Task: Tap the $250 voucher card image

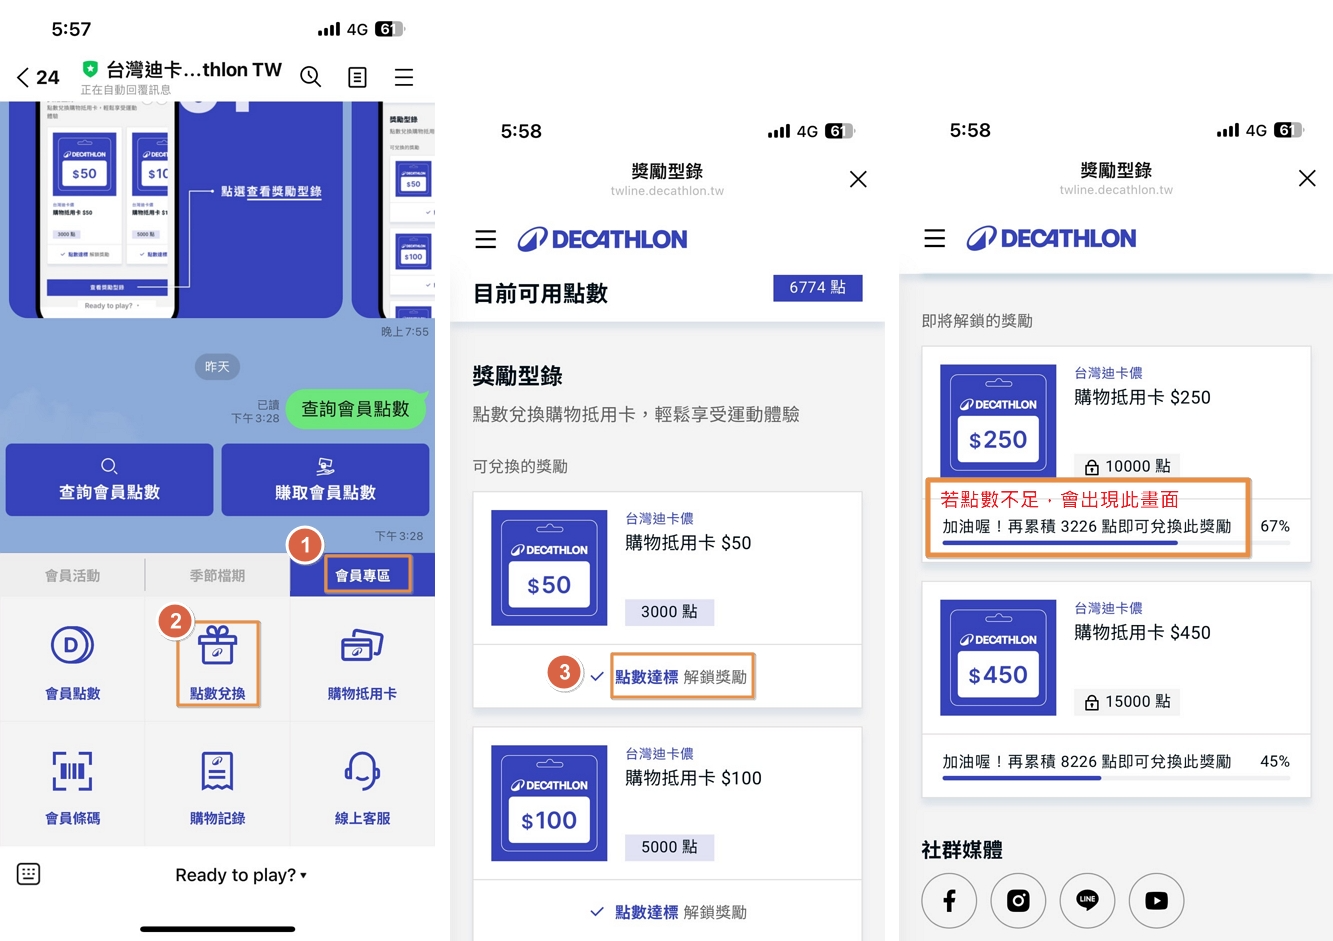Action: (x=998, y=420)
